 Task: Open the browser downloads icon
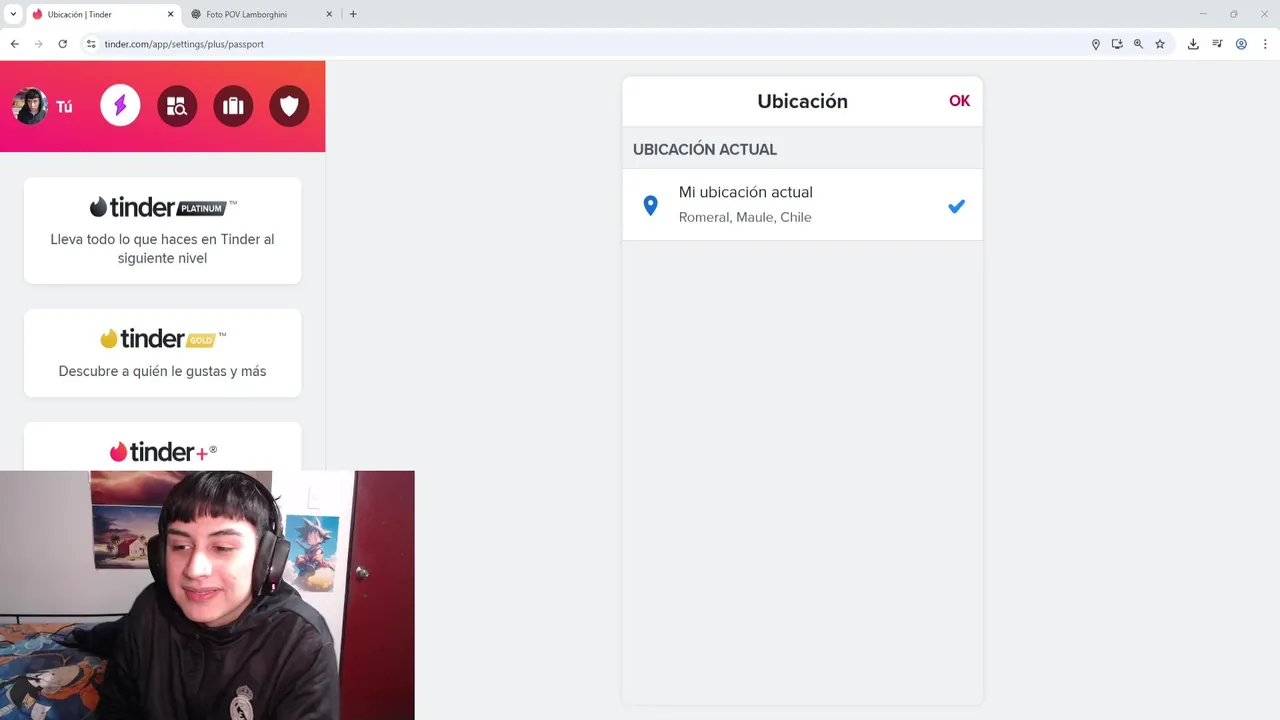[1193, 44]
